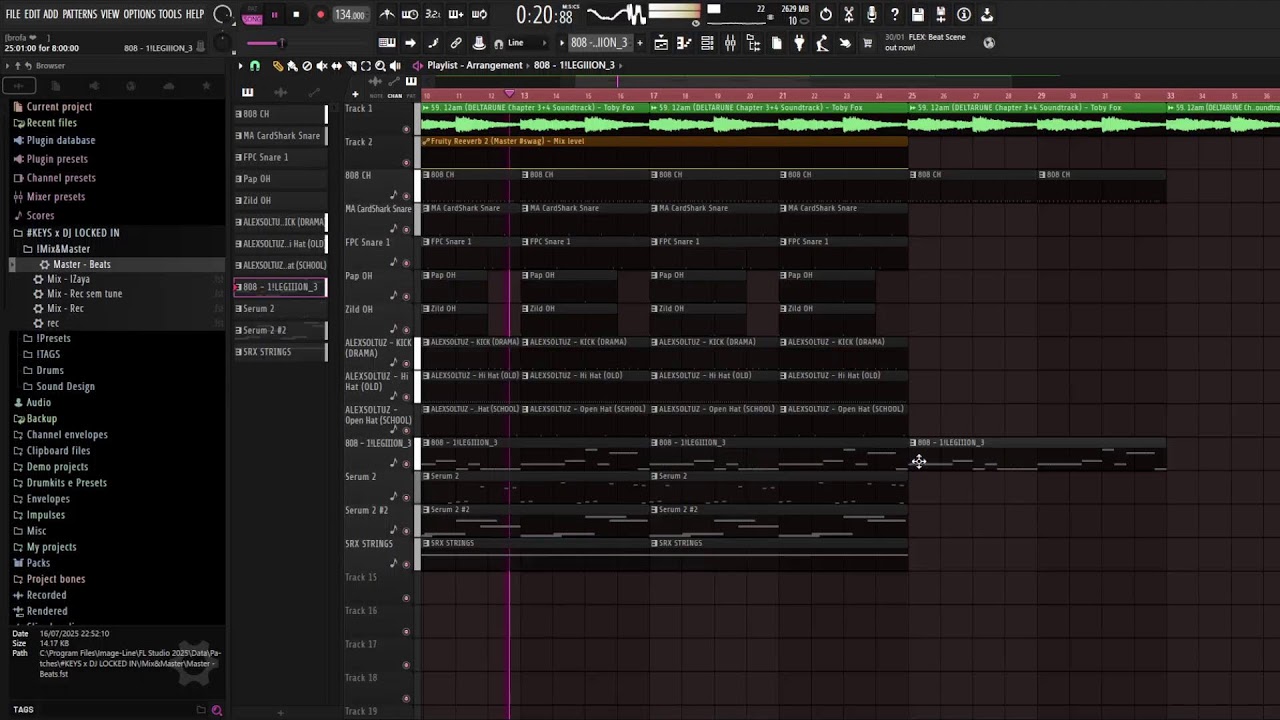Viewport: 1280px width, 720px height.
Task: Toggle the playlist snap magnet icon
Action: tap(255, 66)
